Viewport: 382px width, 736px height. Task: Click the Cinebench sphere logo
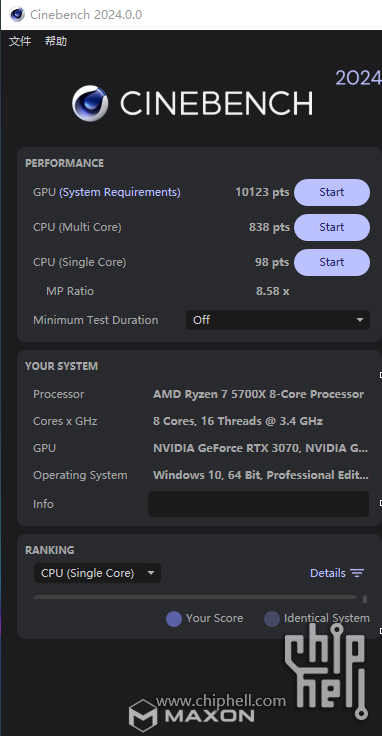coord(90,103)
